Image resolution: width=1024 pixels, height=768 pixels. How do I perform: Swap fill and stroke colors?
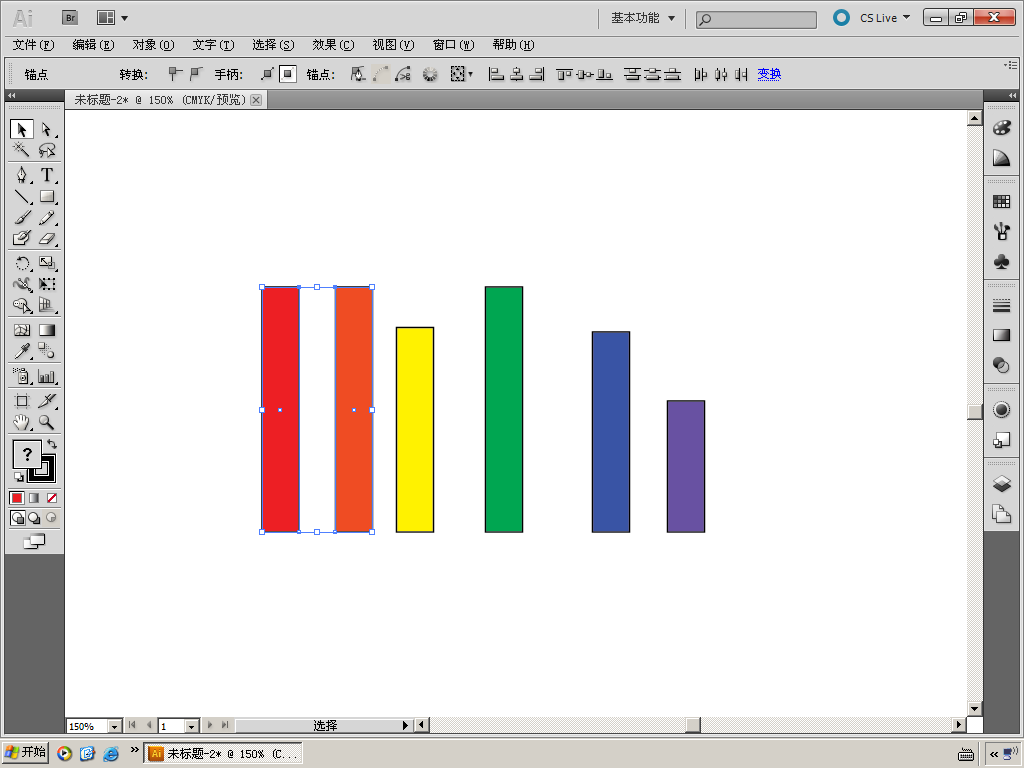click(x=52, y=443)
